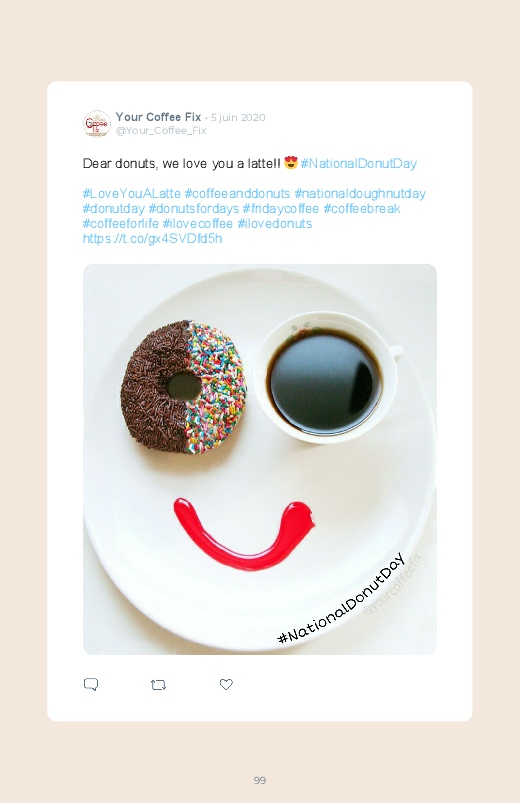Visit the t.co/gx4SVDfd5h short link
Screen dimensions: 520x803
[x=153, y=239]
